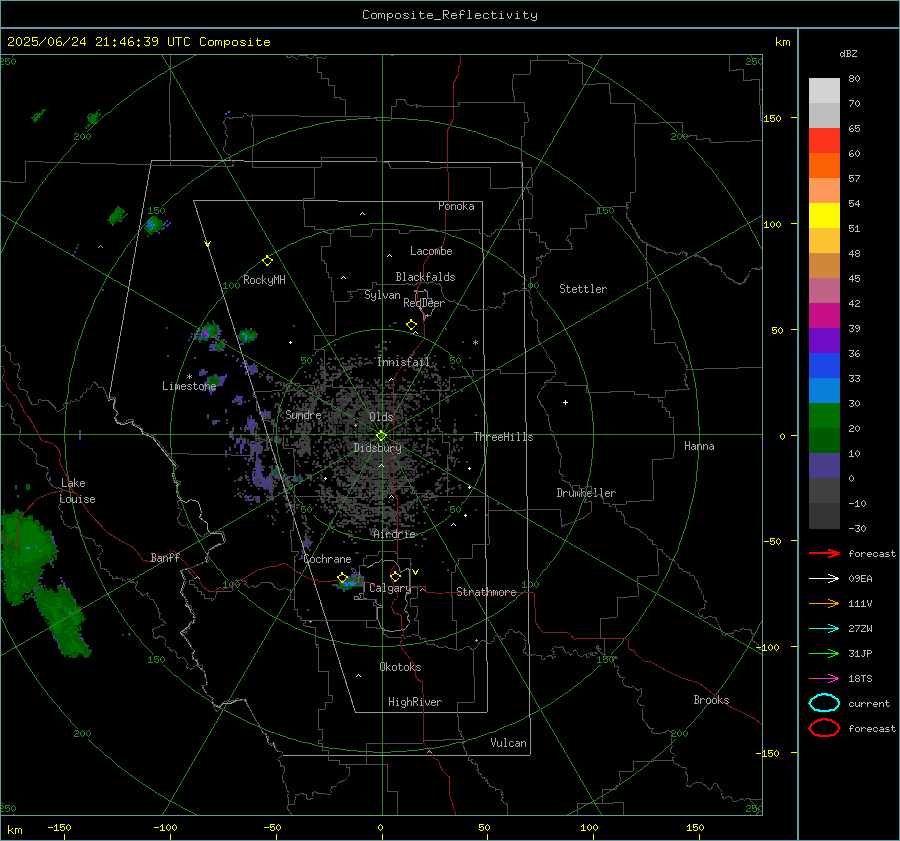Click the asterisk marker above Limestone label

pos(189,377)
